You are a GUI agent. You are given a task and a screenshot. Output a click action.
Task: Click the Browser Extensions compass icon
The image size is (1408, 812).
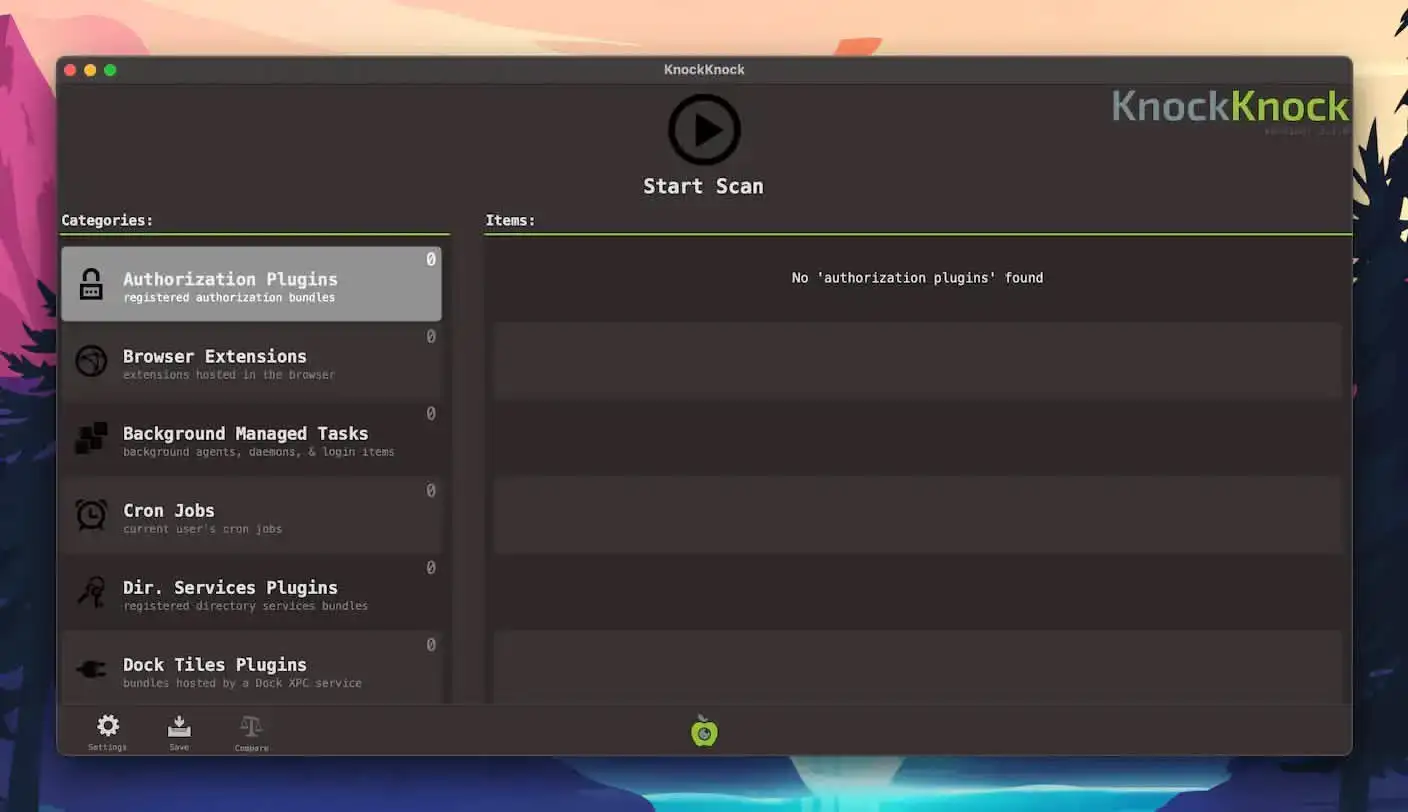coord(91,361)
